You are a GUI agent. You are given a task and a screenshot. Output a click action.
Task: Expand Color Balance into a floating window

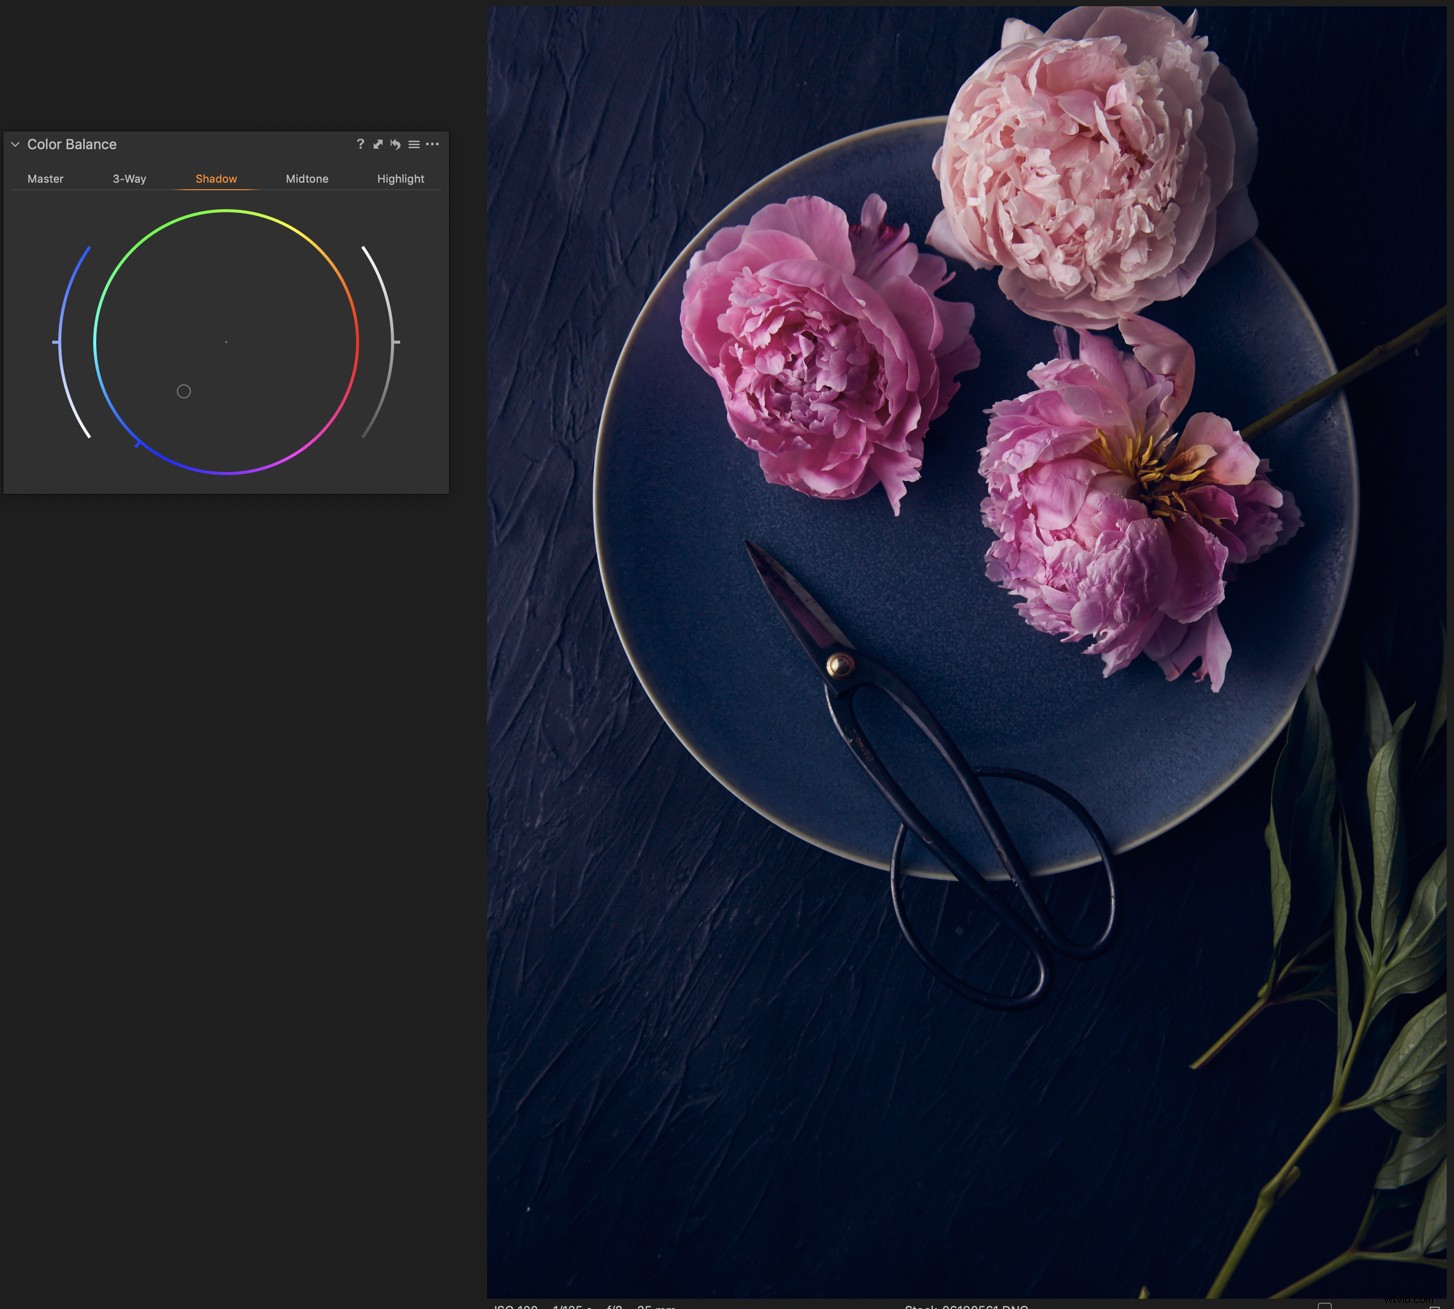(377, 144)
